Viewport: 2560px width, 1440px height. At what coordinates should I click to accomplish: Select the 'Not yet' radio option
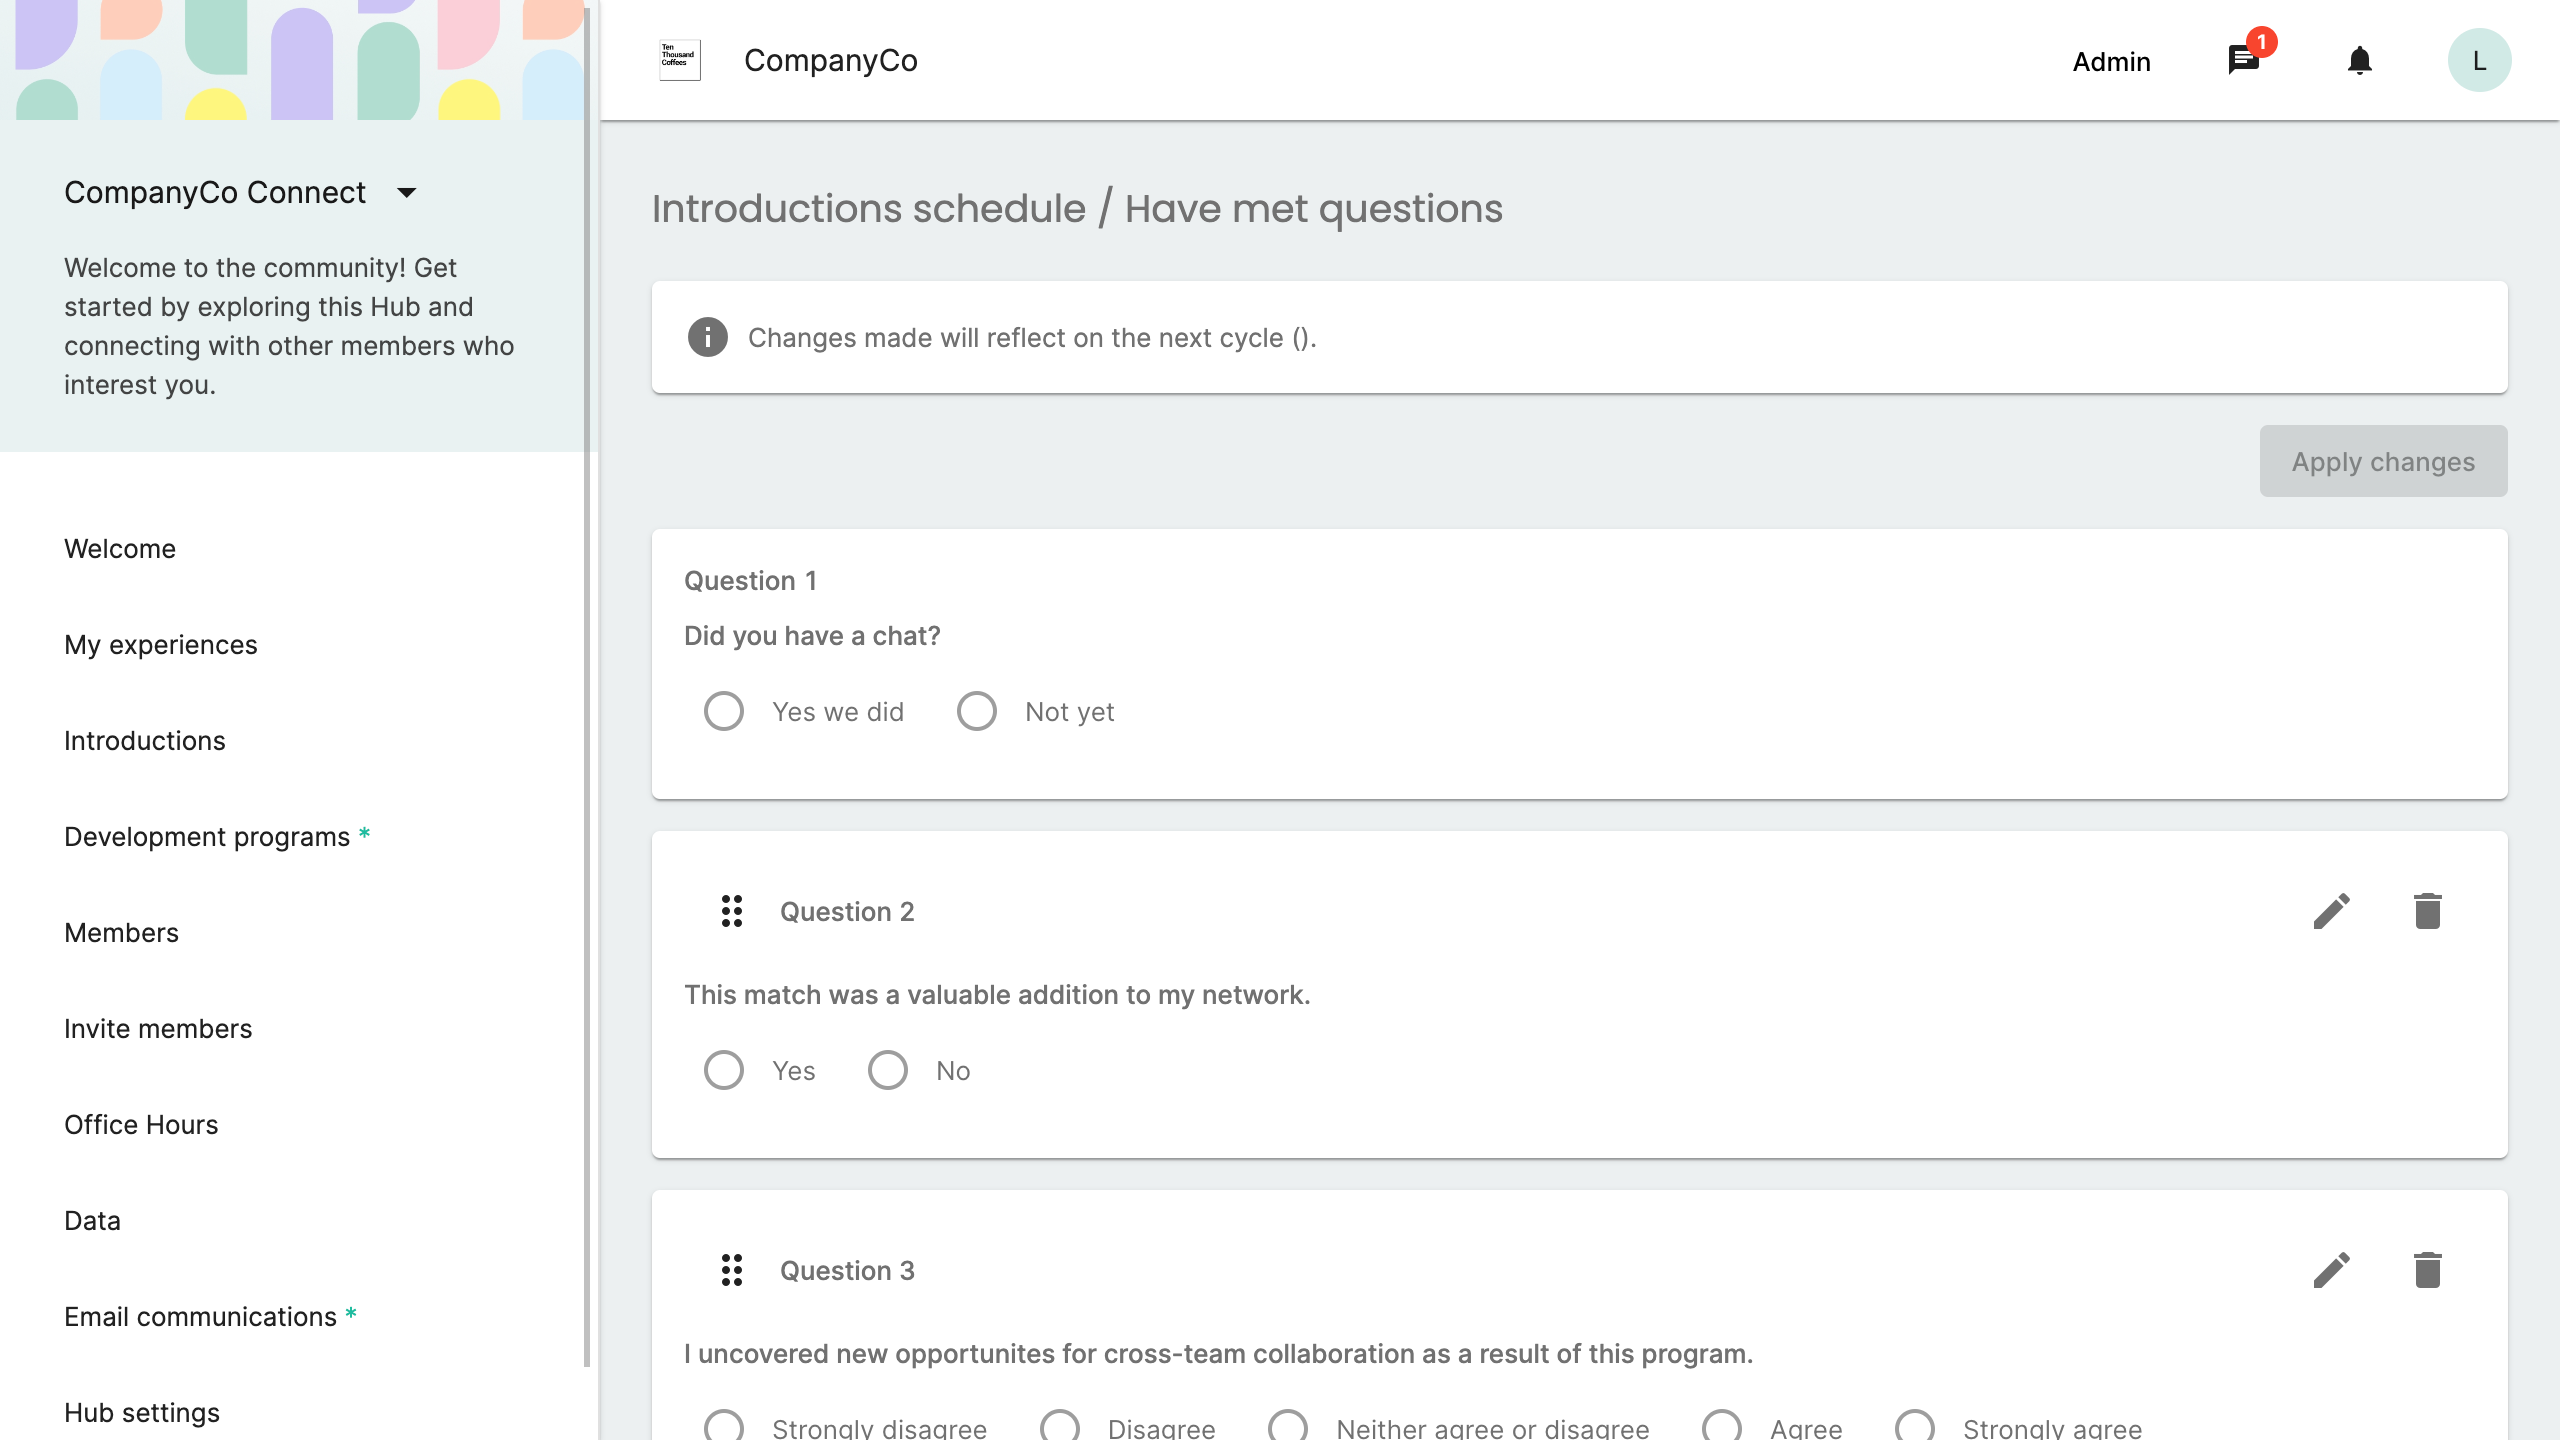click(977, 711)
